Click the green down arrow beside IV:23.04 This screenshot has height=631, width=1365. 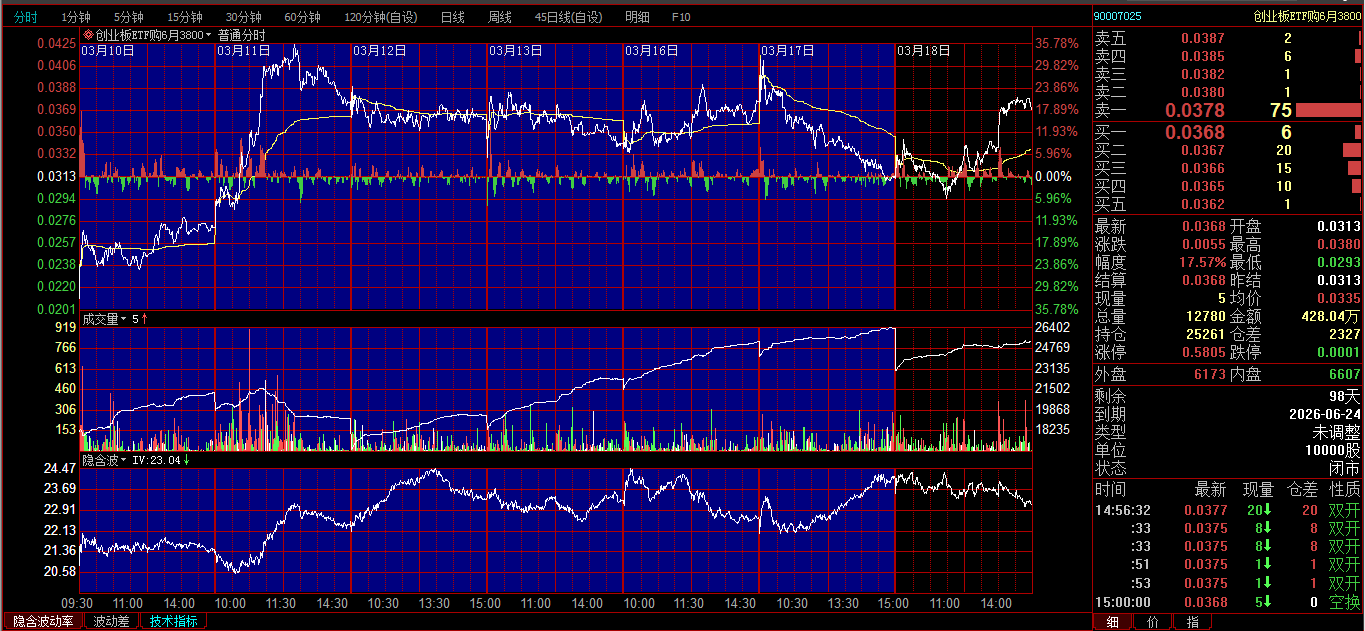tap(186, 461)
